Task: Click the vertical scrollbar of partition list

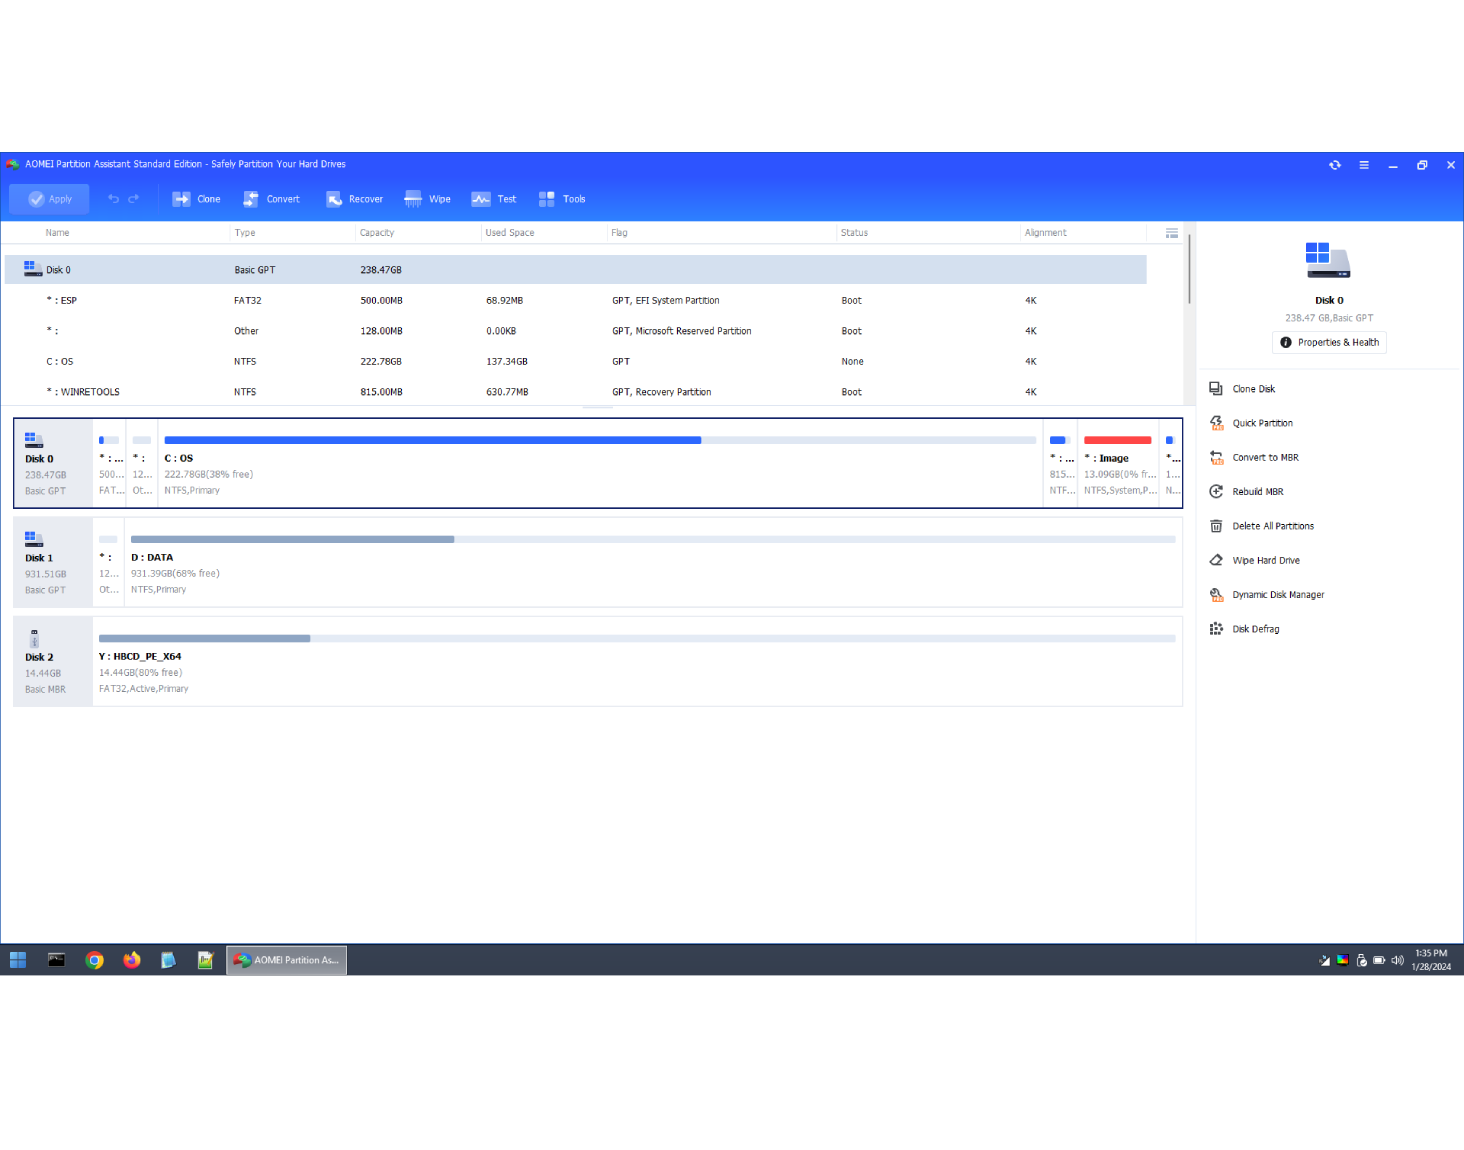Action: (1189, 270)
